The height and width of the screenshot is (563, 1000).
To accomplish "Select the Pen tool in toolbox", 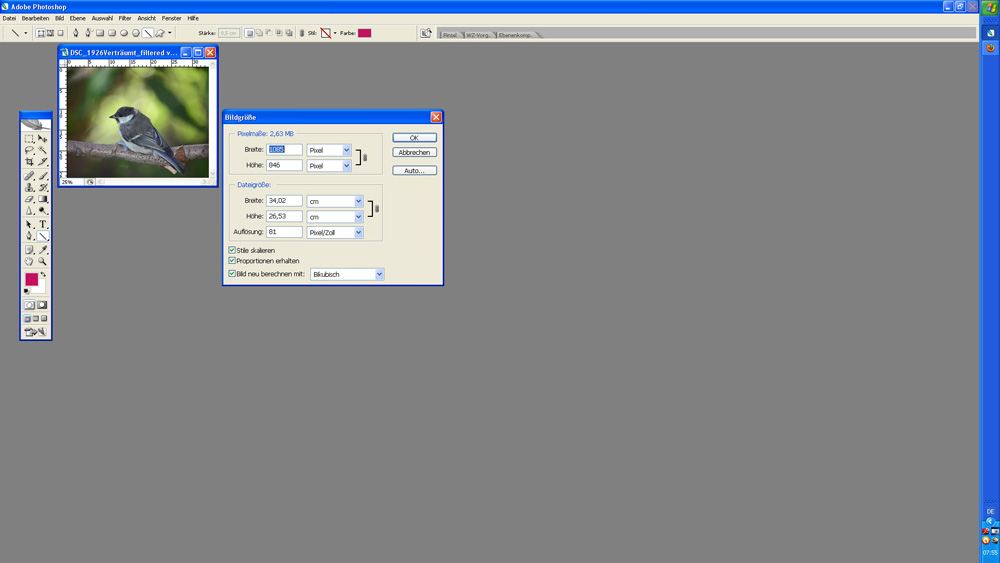I will click(x=29, y=237).
